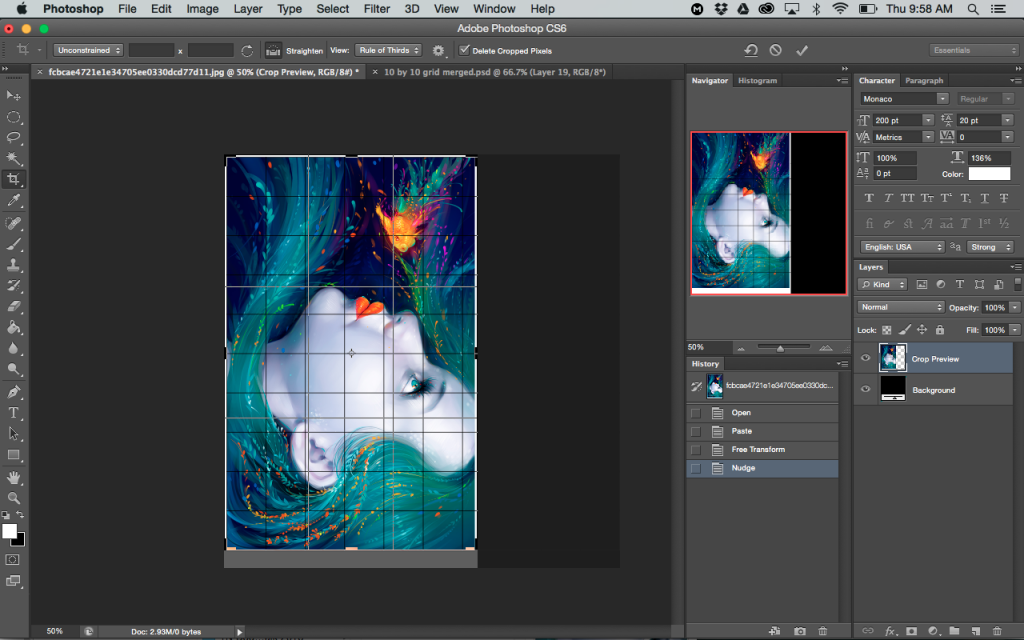Select the Move tool
The height and width of the screenshot is (640, 1024).
tap(13, 95)
